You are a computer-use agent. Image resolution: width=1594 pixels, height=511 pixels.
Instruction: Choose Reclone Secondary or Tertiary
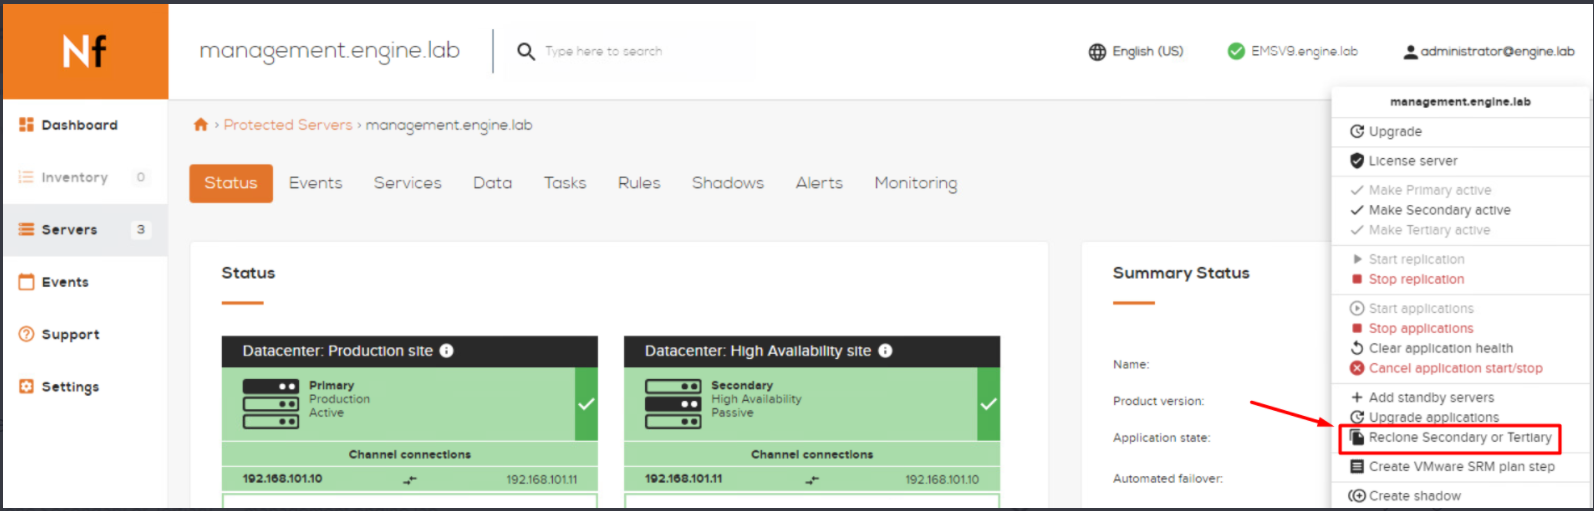point(1459,437)
